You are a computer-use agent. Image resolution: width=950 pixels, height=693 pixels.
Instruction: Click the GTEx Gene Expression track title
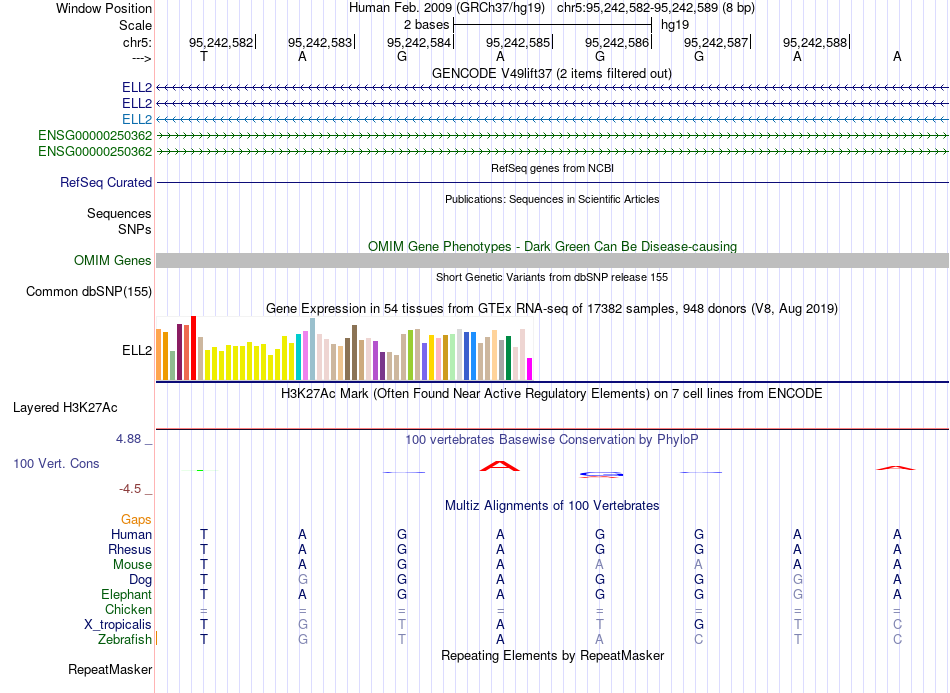coord(552,308)
